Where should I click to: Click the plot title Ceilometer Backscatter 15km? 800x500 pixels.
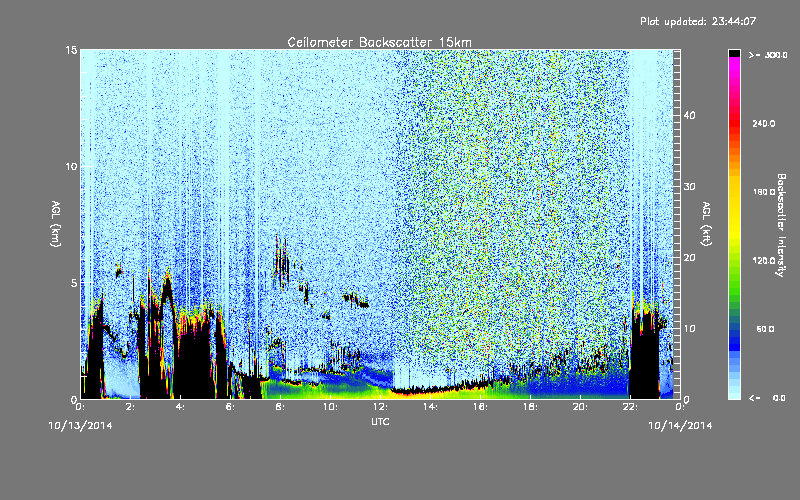point(379,42)
